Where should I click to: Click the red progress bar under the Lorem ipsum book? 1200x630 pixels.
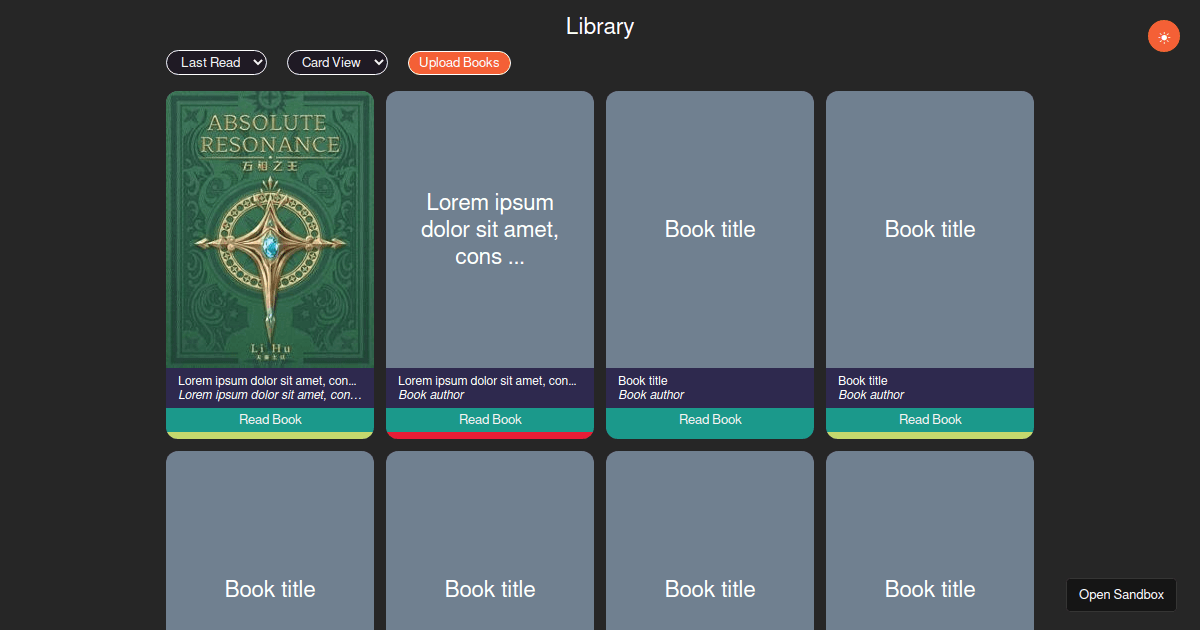click(x=489, y=432)
